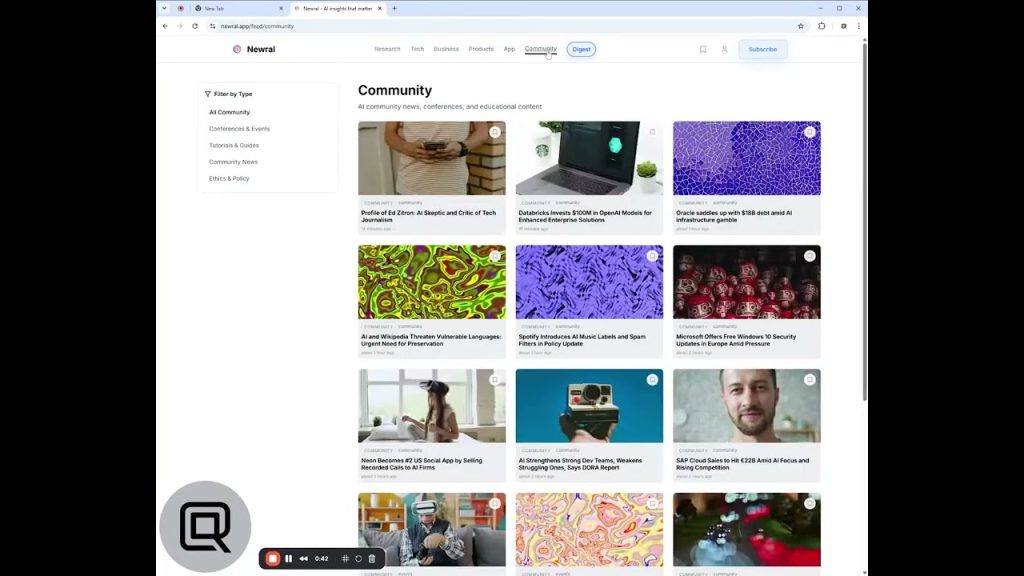This screenshot has height=576, width=1024.
Task: Delete the recording with trash icon
Action: [372, 559]
